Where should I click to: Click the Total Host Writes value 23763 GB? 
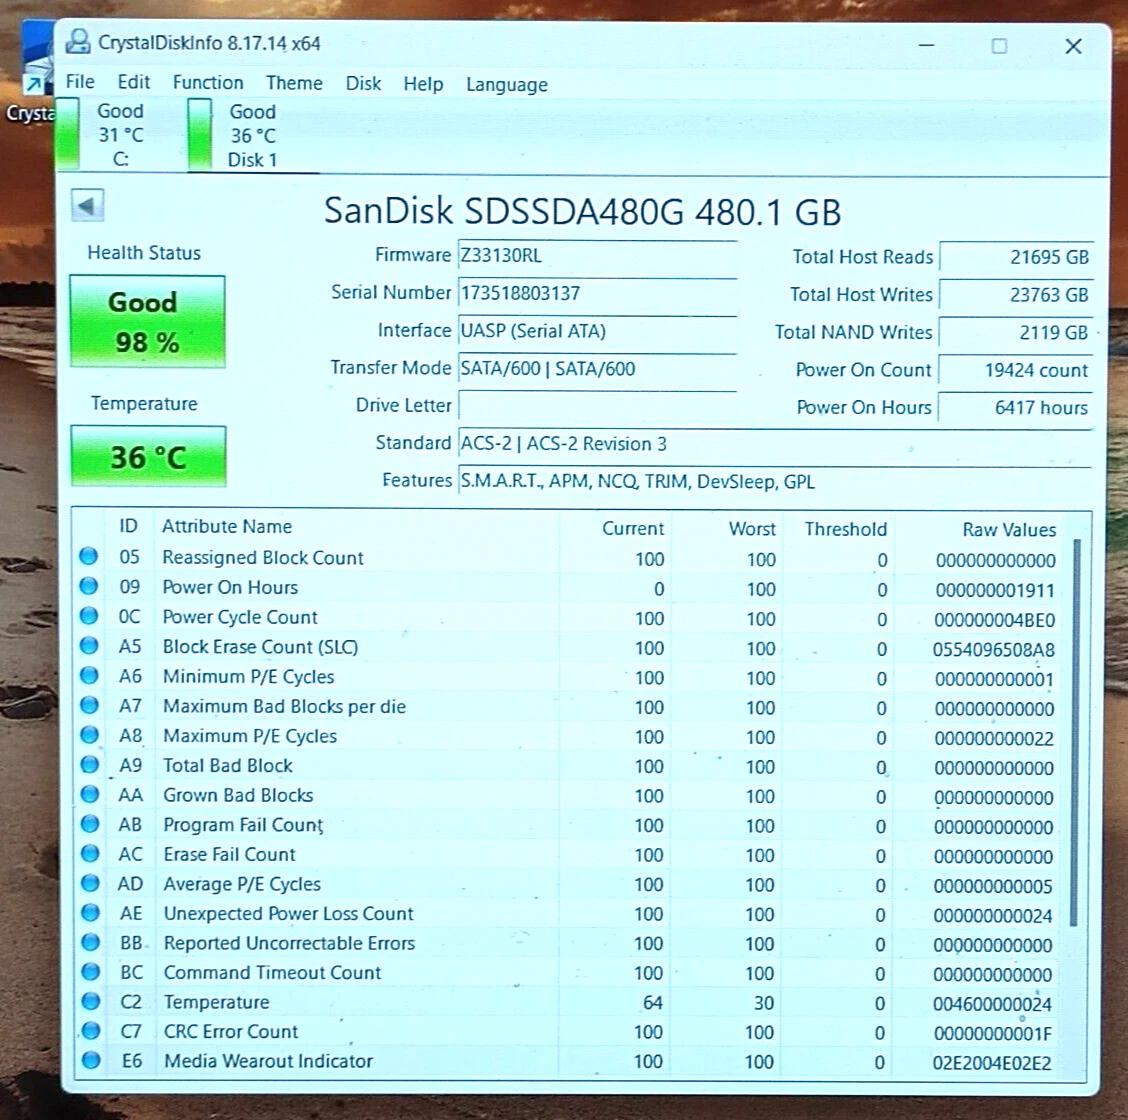1016,295
